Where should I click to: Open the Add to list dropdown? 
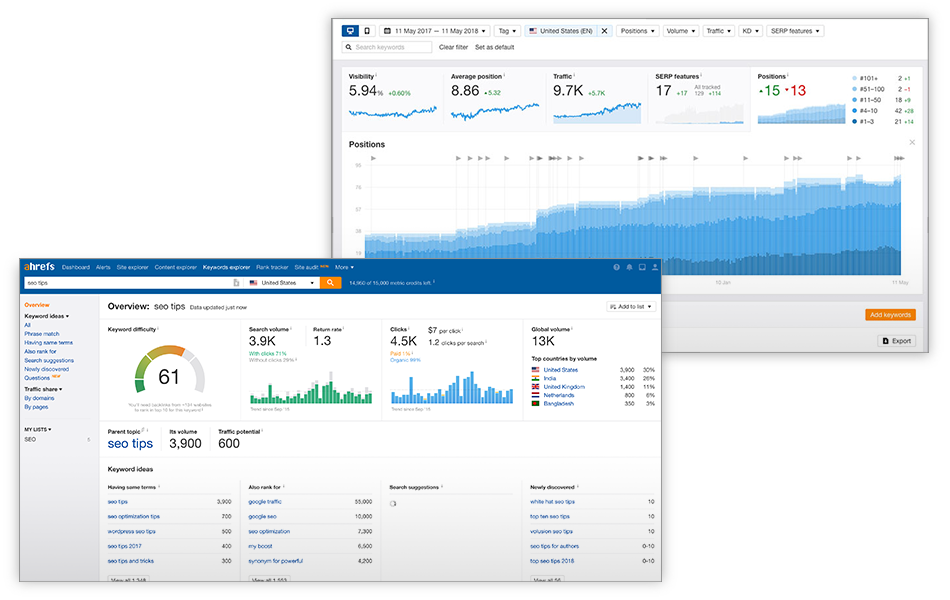coord(631,307)
